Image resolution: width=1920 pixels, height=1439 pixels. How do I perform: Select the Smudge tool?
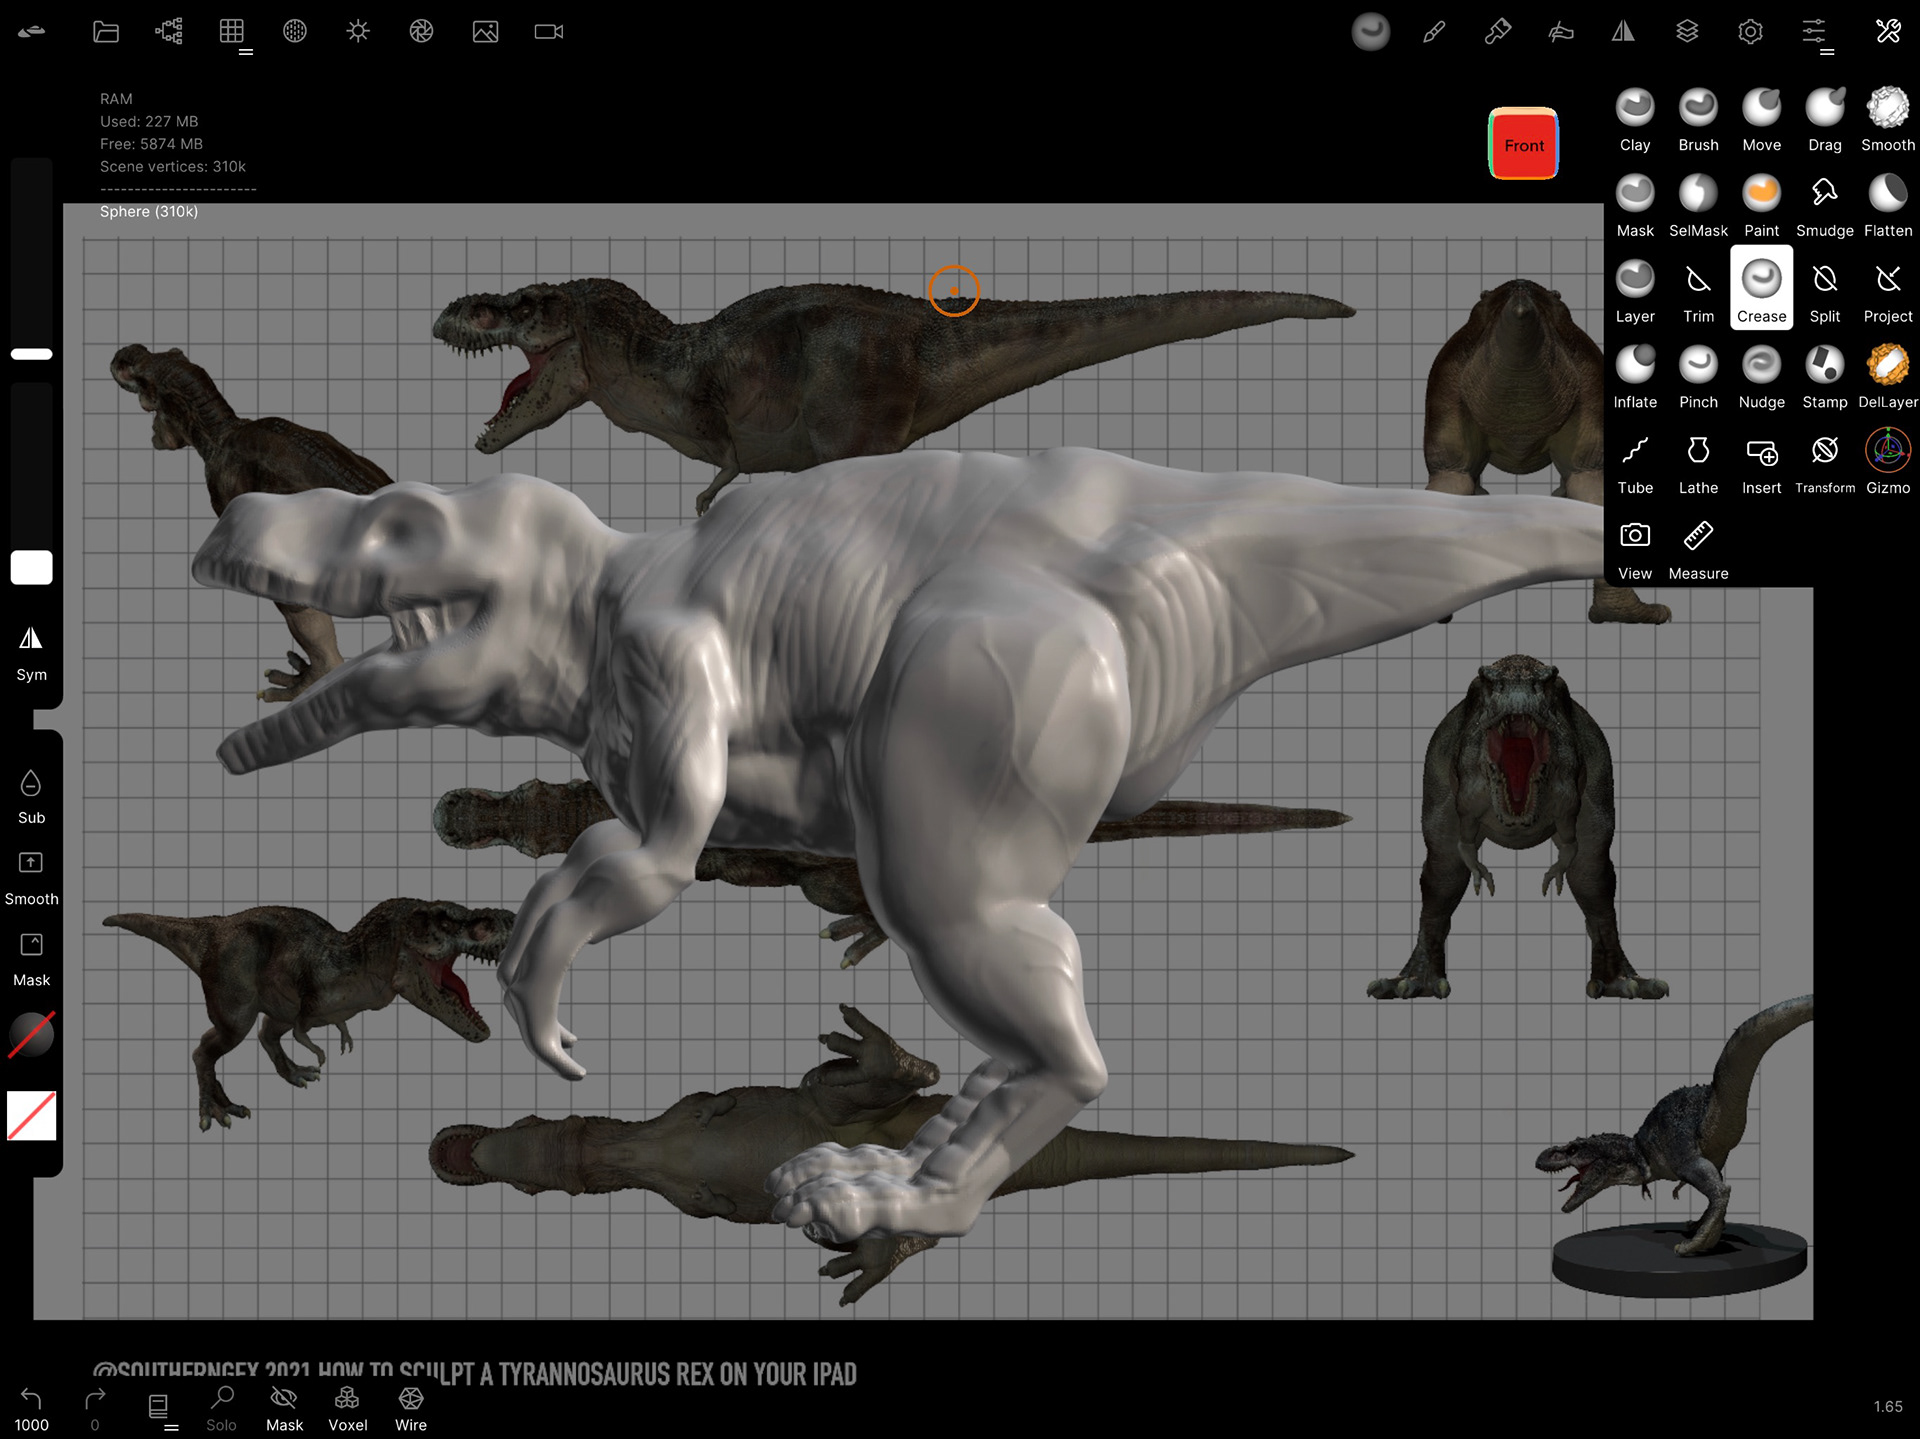[1824, 206]
